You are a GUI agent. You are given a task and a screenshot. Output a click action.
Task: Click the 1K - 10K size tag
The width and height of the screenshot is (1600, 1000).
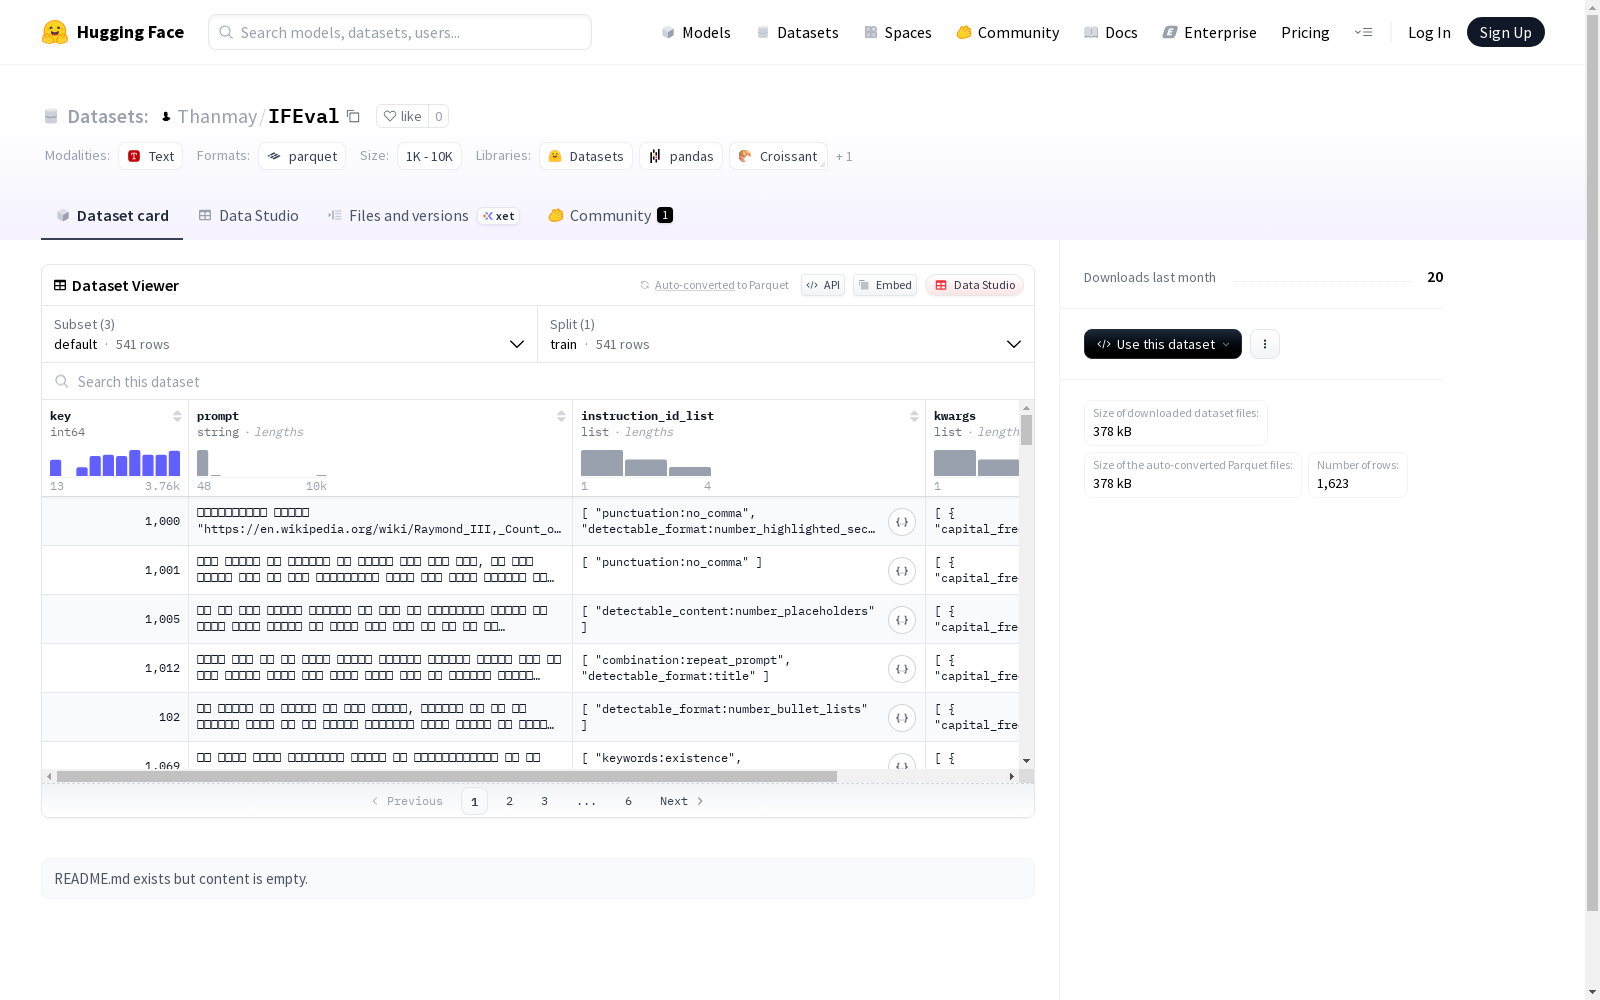point(429,156)
